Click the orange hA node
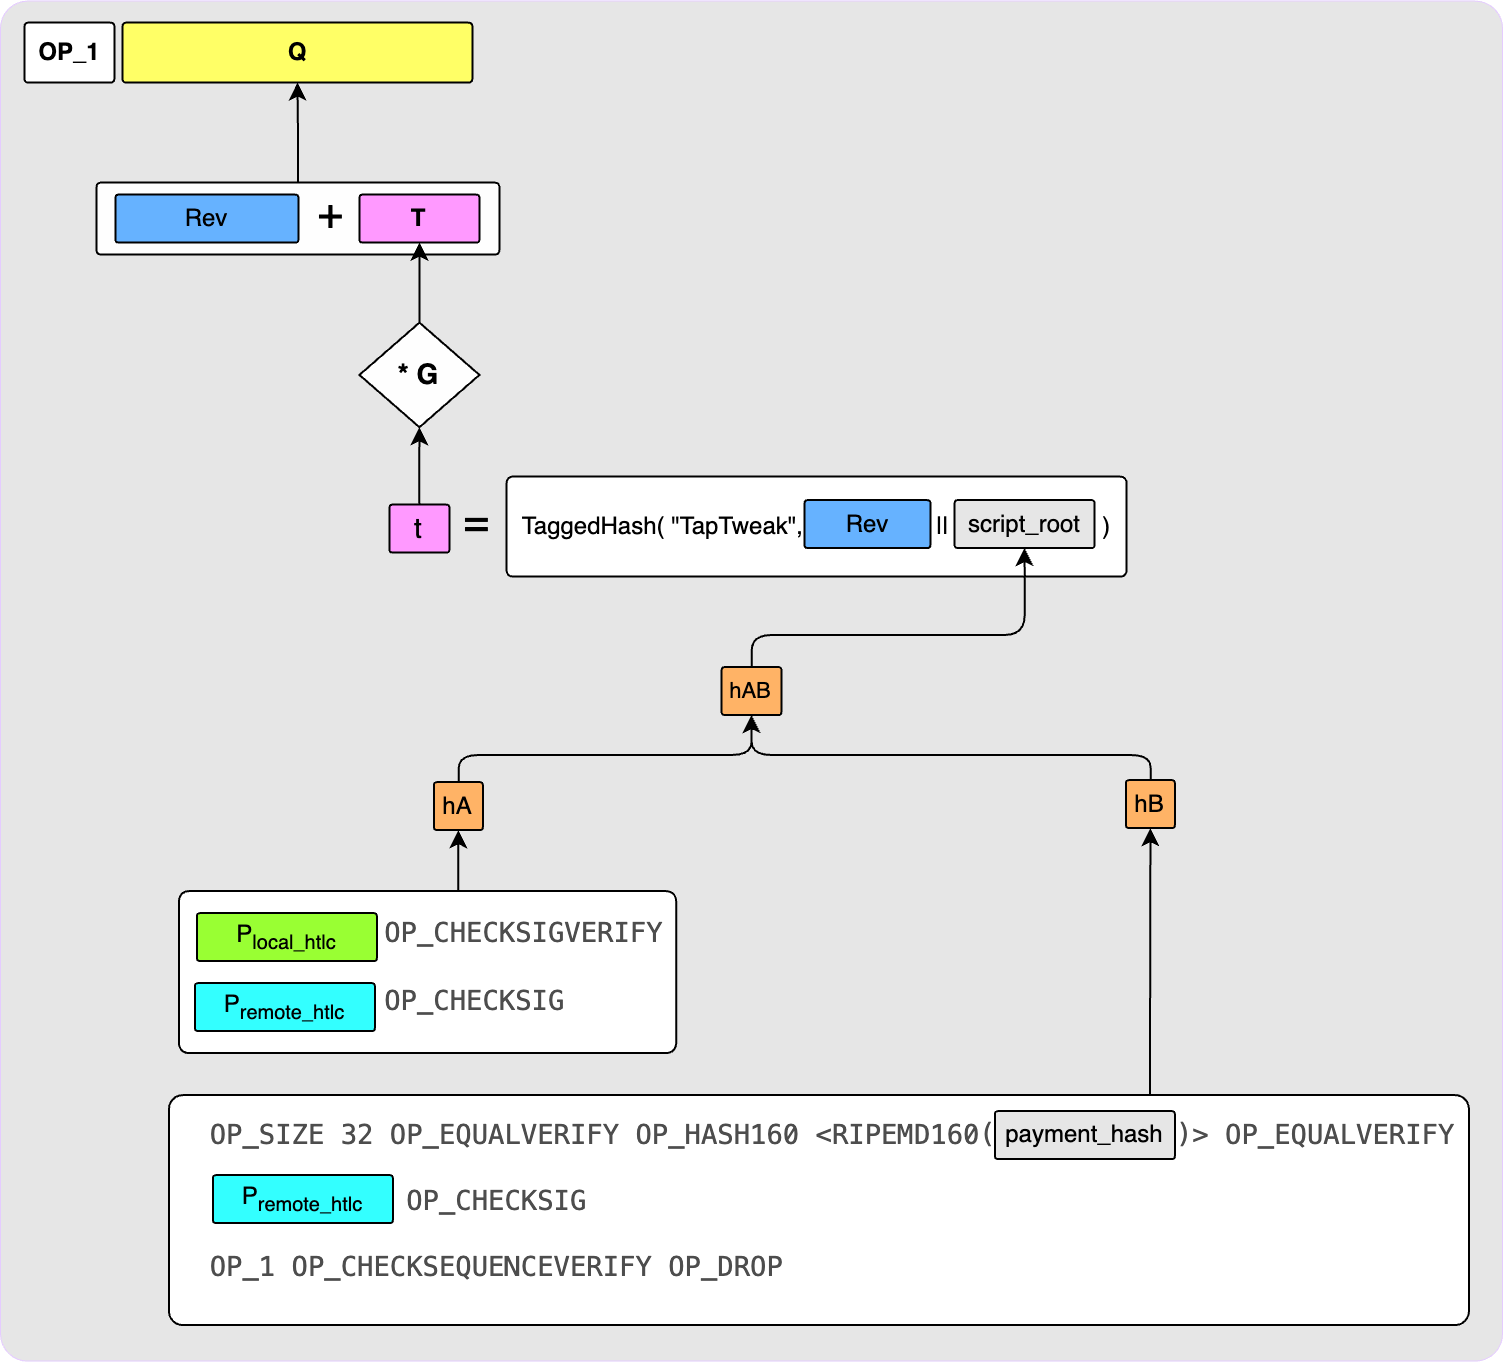Image resolution: width=1504 pixels, height=1366 pixels. point(458,806)
